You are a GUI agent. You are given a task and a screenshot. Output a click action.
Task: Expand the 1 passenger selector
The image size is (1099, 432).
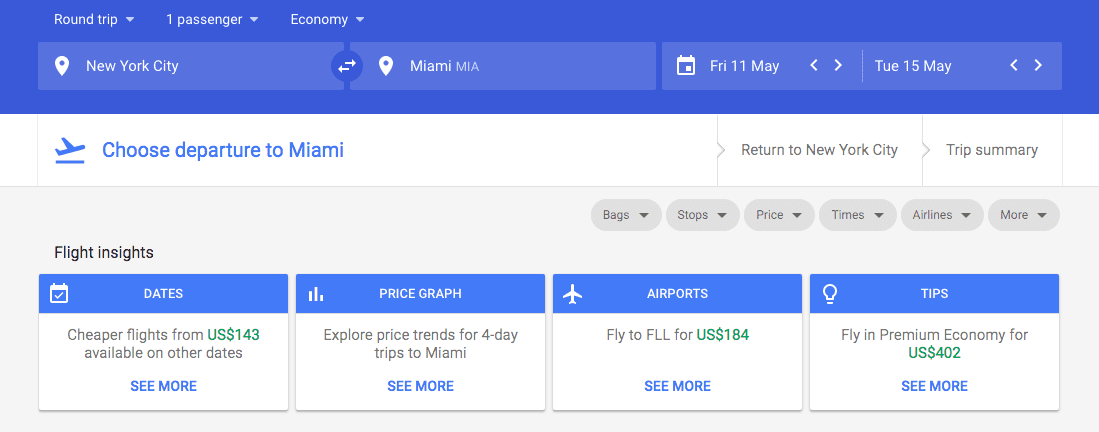tap(212, 19)
